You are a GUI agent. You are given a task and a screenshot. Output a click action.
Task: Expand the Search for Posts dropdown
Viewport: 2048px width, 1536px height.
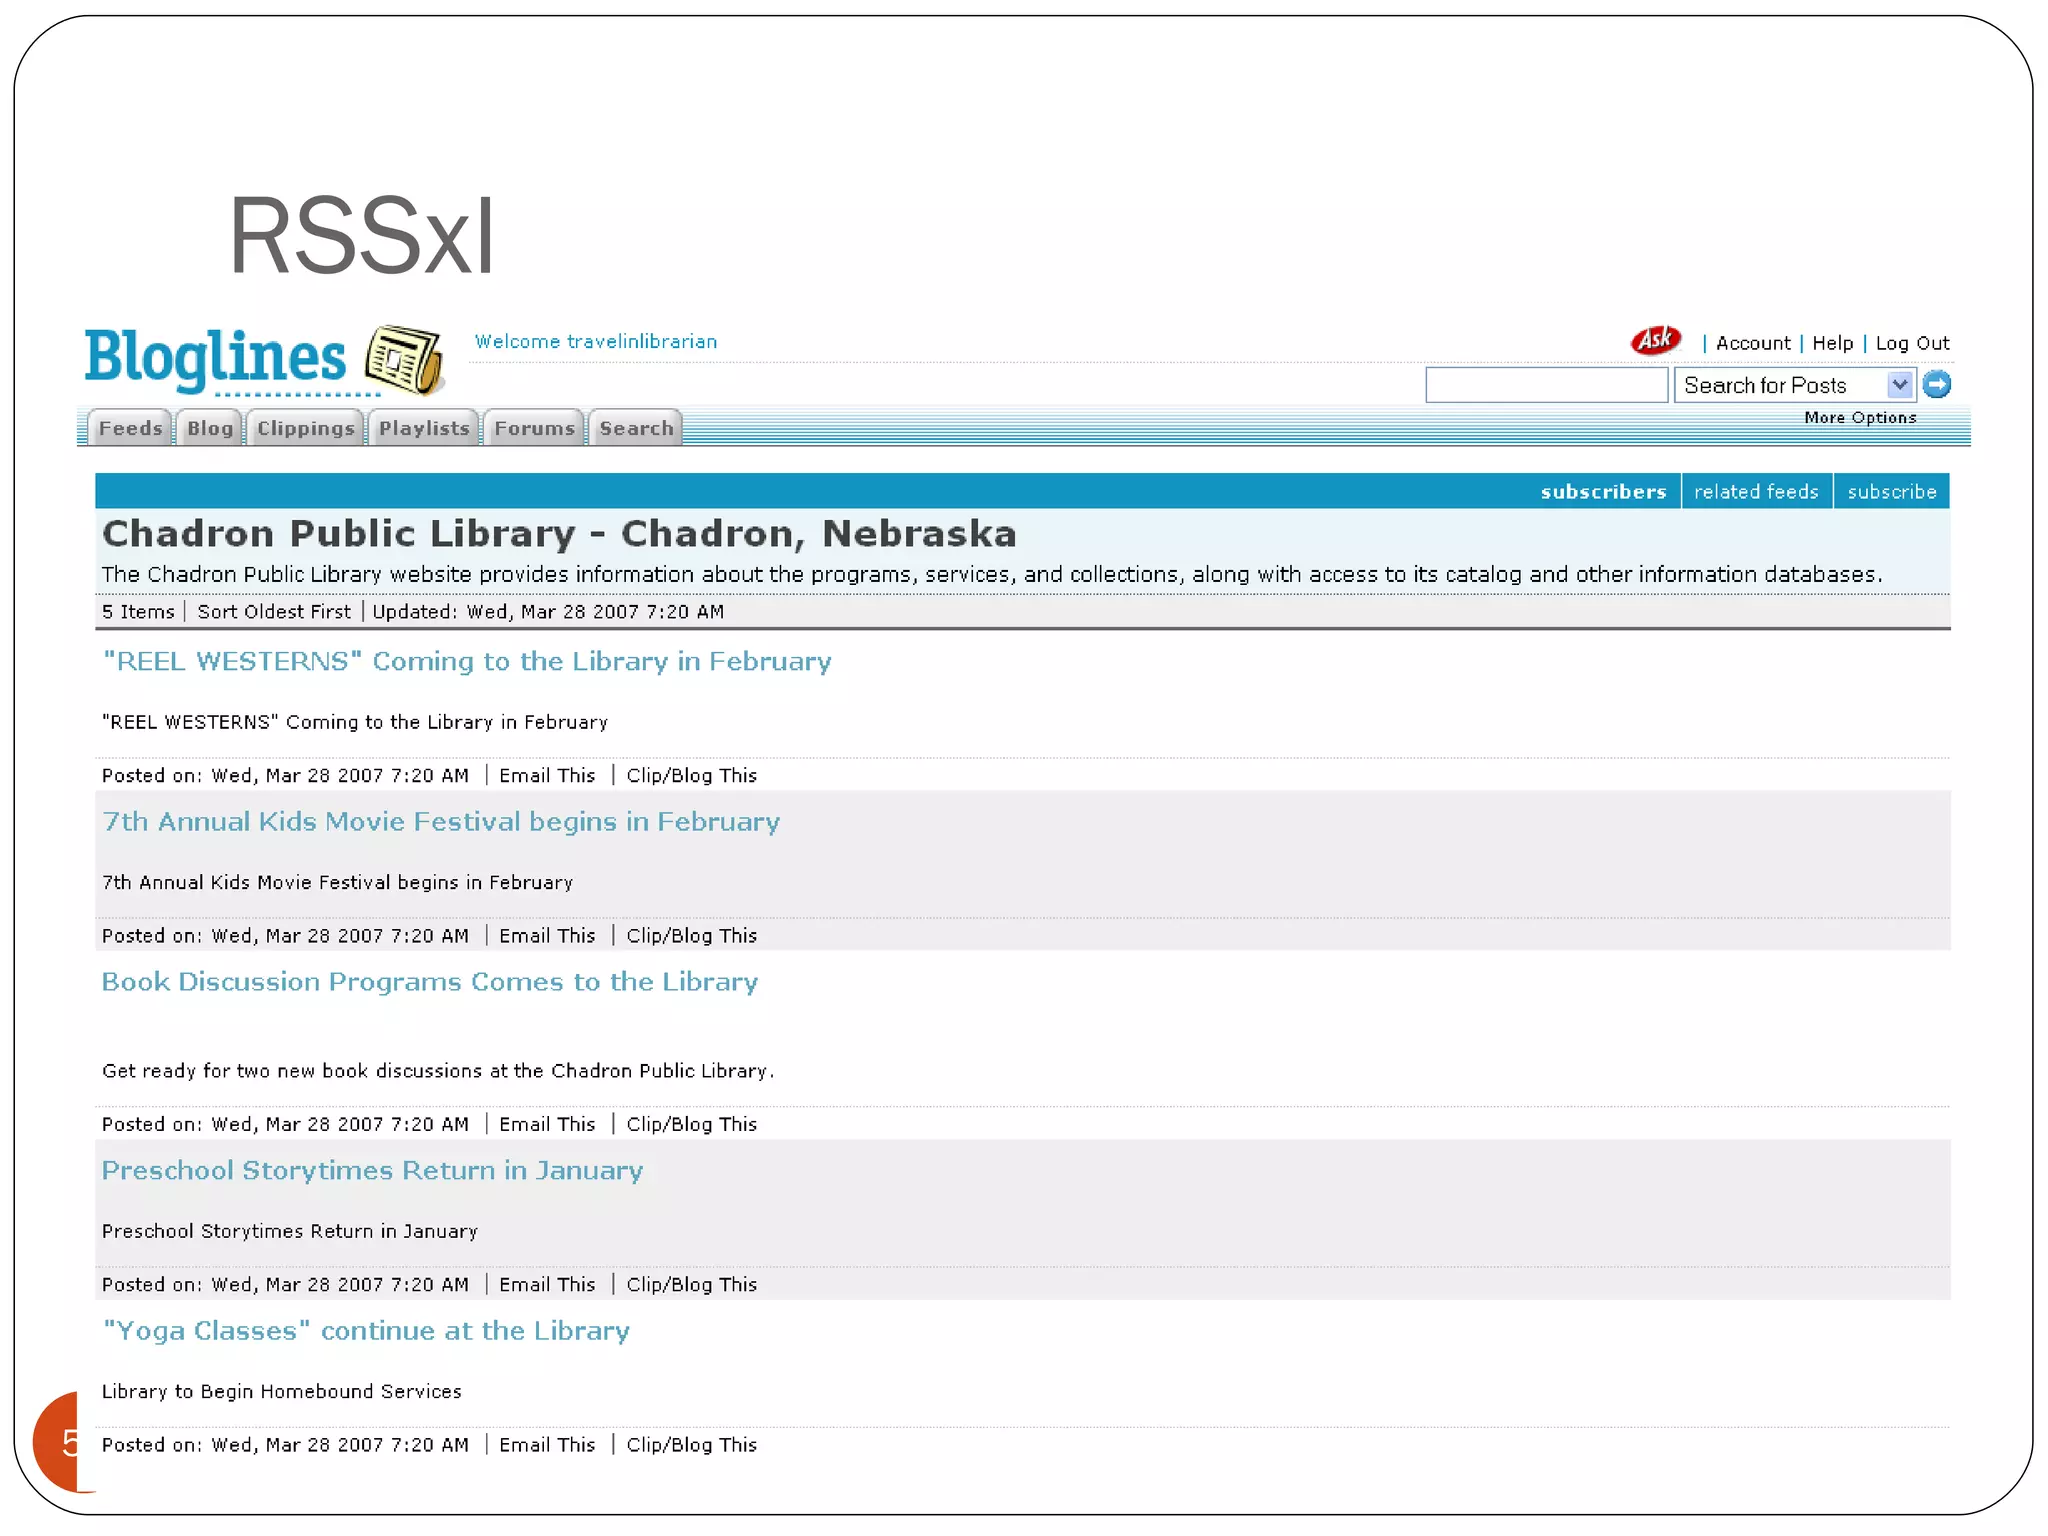coord(1898,385)
